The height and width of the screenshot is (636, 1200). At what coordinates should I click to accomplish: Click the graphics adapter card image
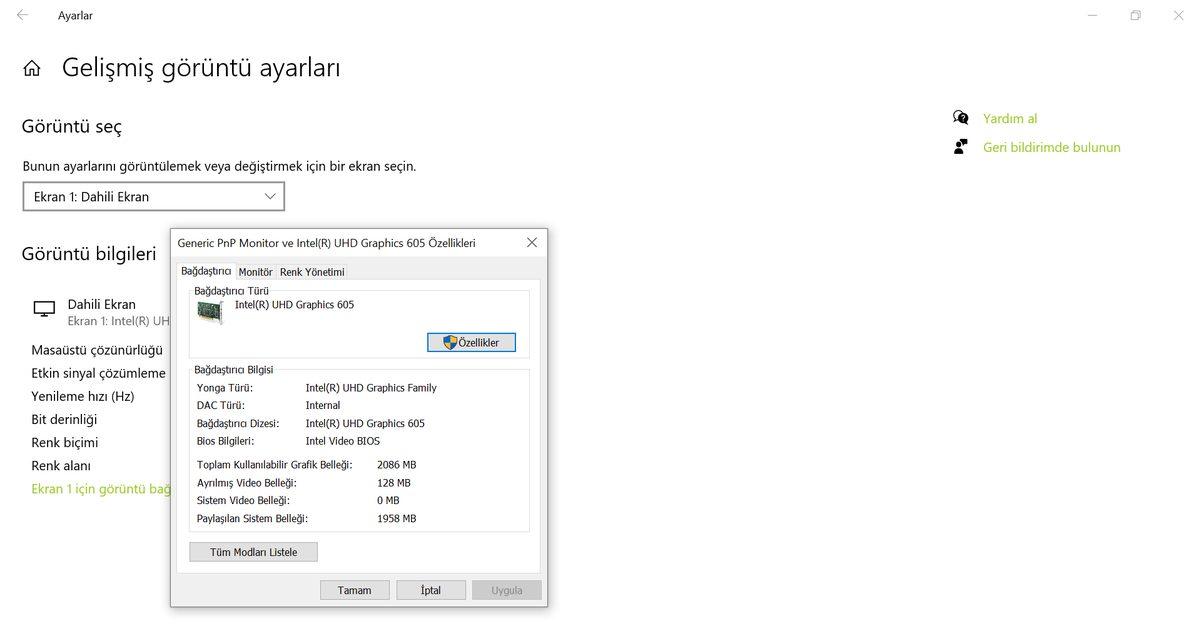(x=209, y=311)
